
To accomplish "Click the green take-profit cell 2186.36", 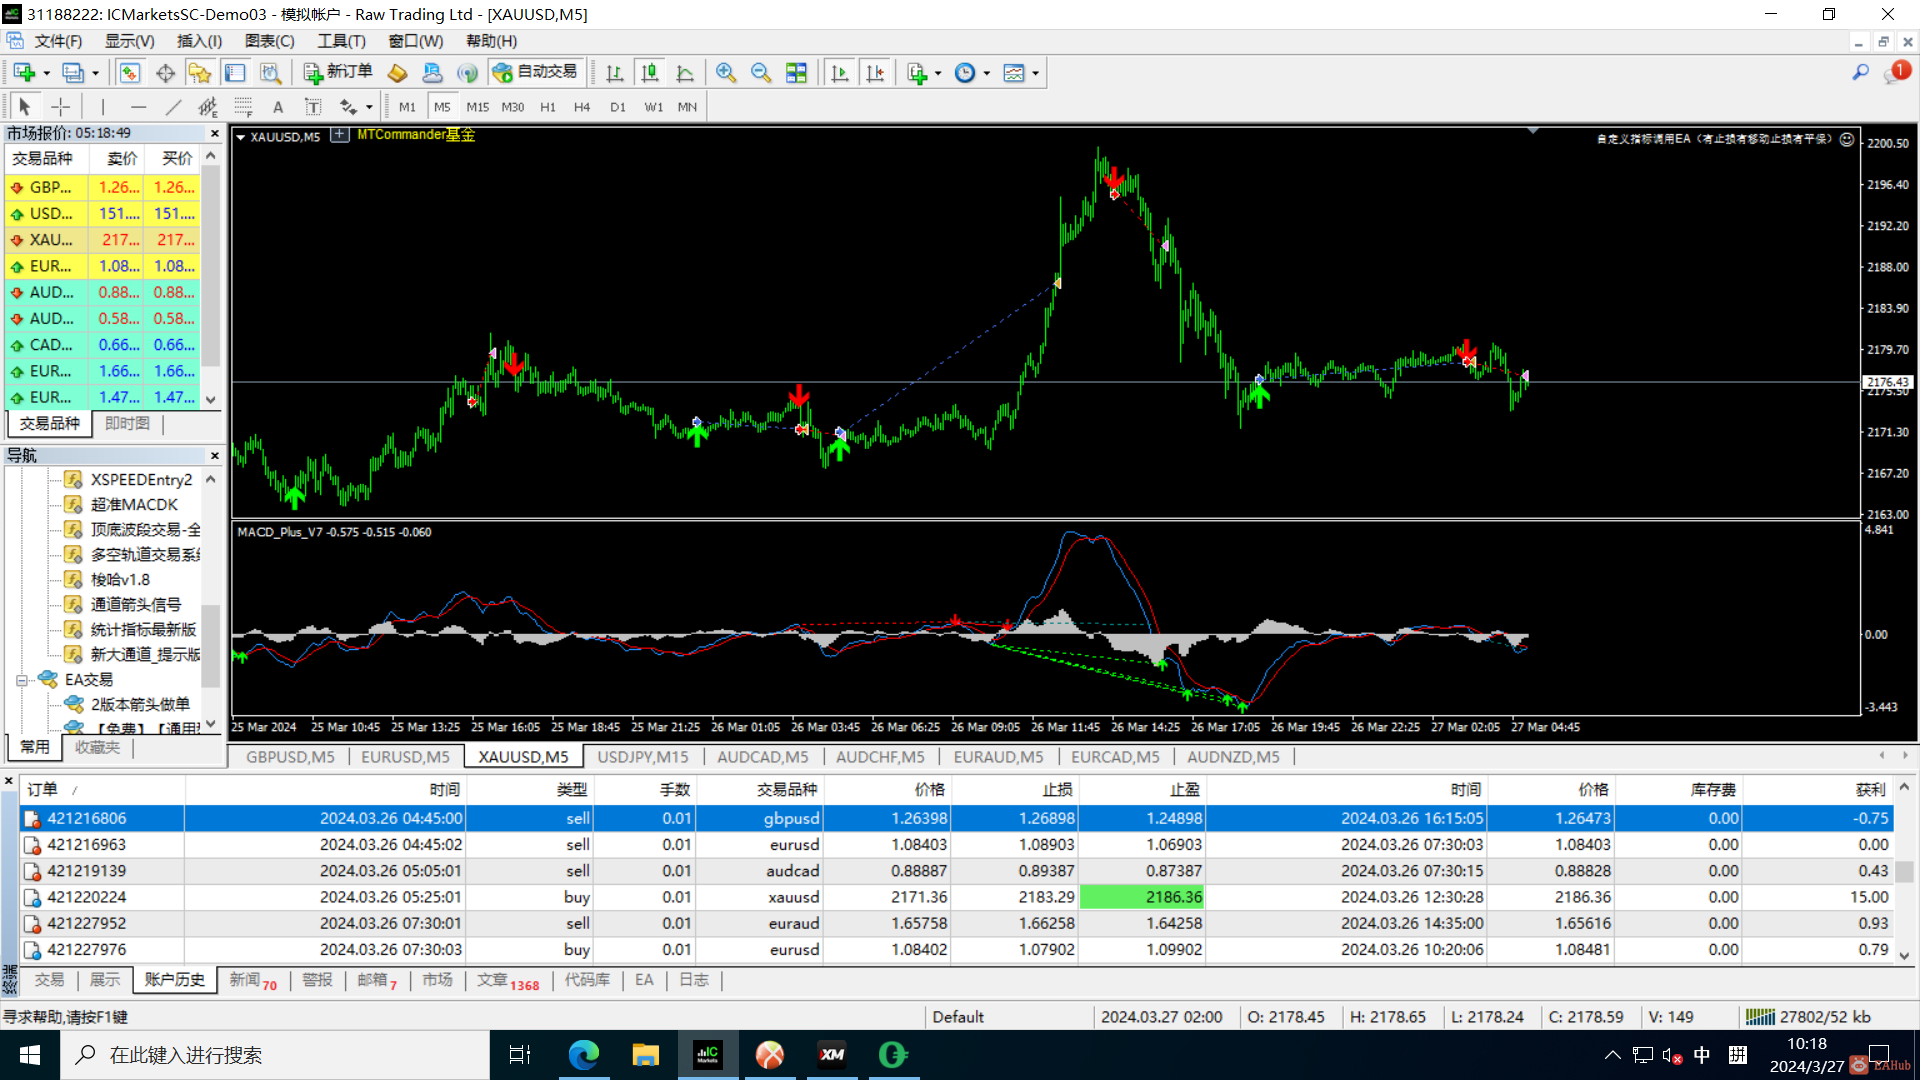I will [x=1142, y=897].
